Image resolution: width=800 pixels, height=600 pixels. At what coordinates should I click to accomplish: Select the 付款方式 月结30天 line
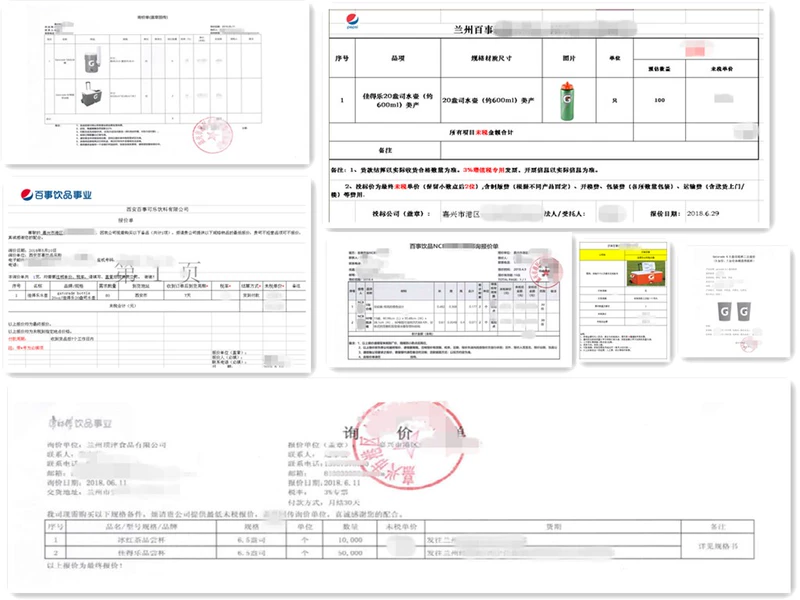pos(324,503)
